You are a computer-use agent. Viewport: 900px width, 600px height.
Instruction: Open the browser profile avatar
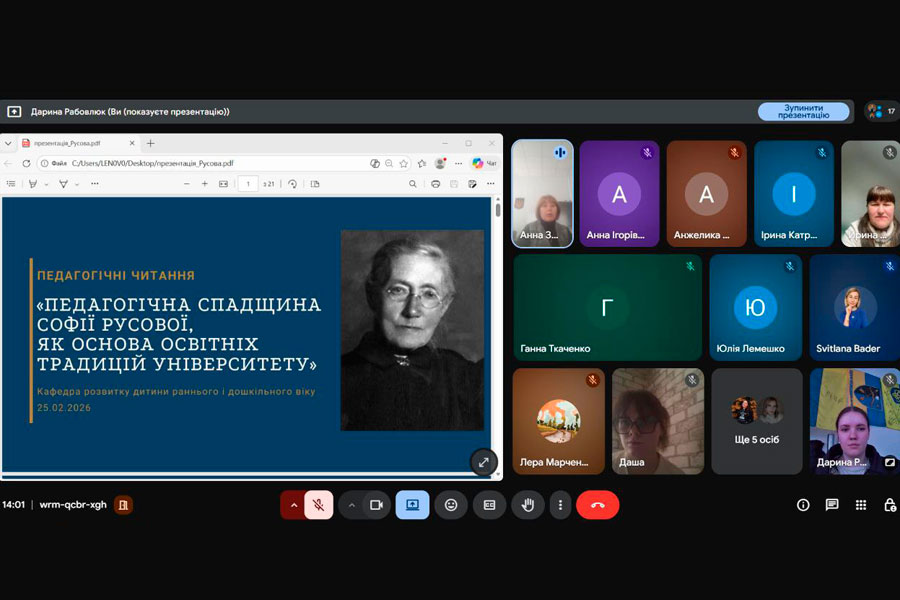tap(440, 164)
